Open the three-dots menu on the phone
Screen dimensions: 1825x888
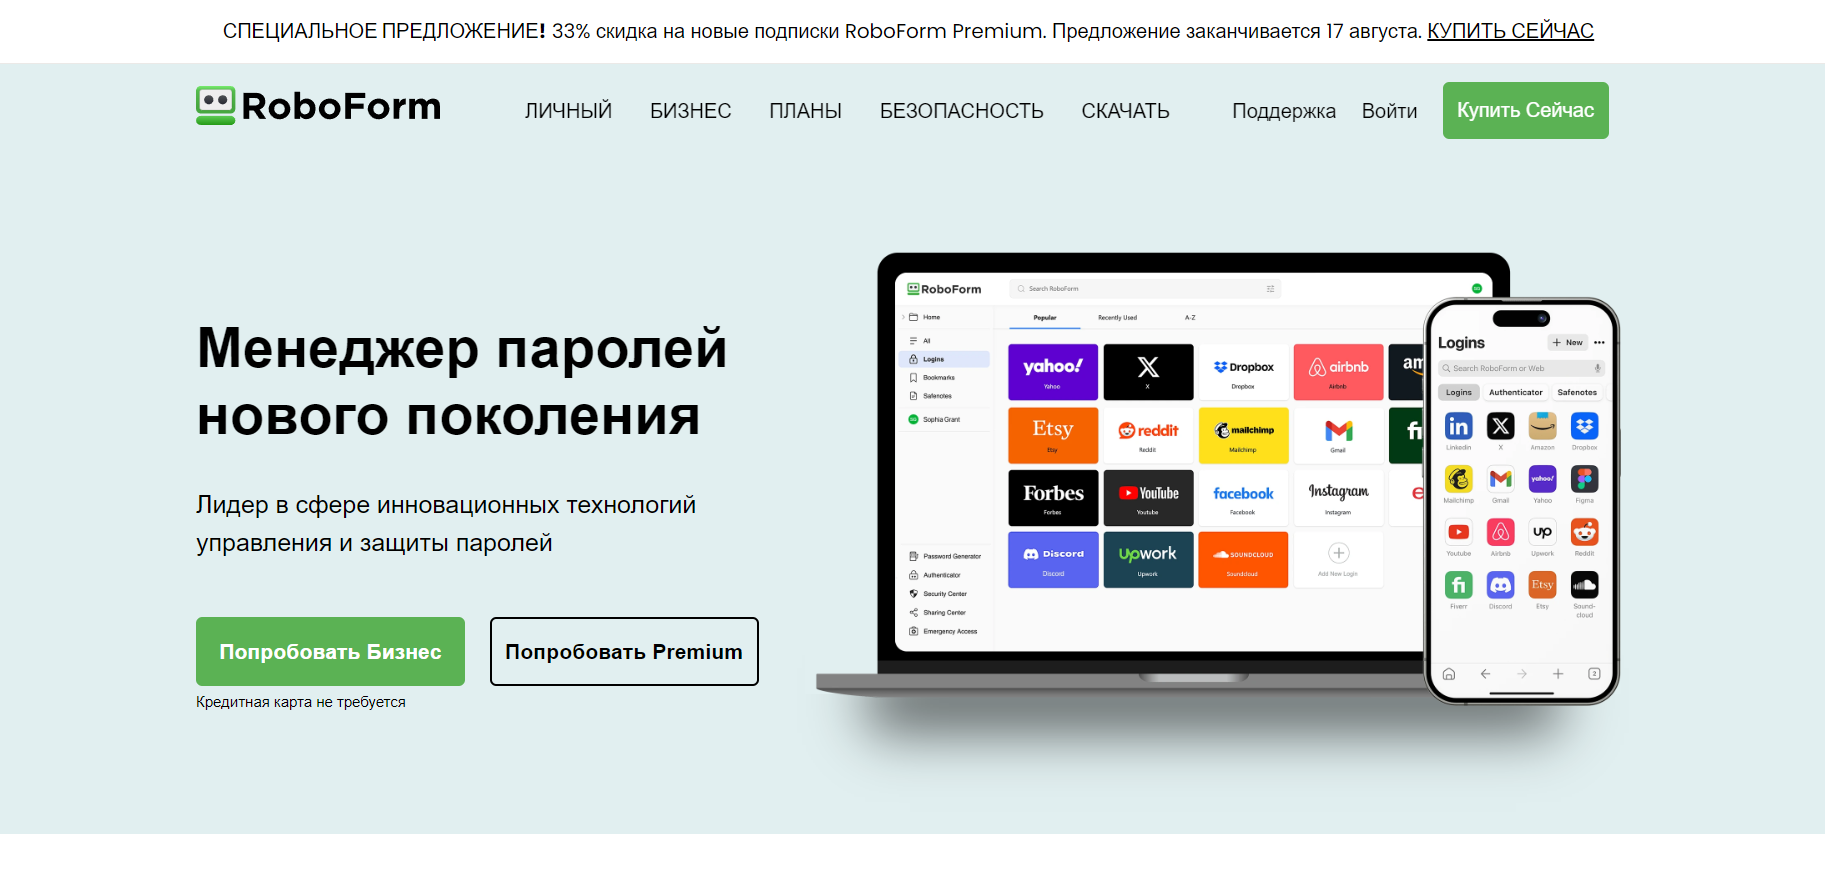[1599, 343]
